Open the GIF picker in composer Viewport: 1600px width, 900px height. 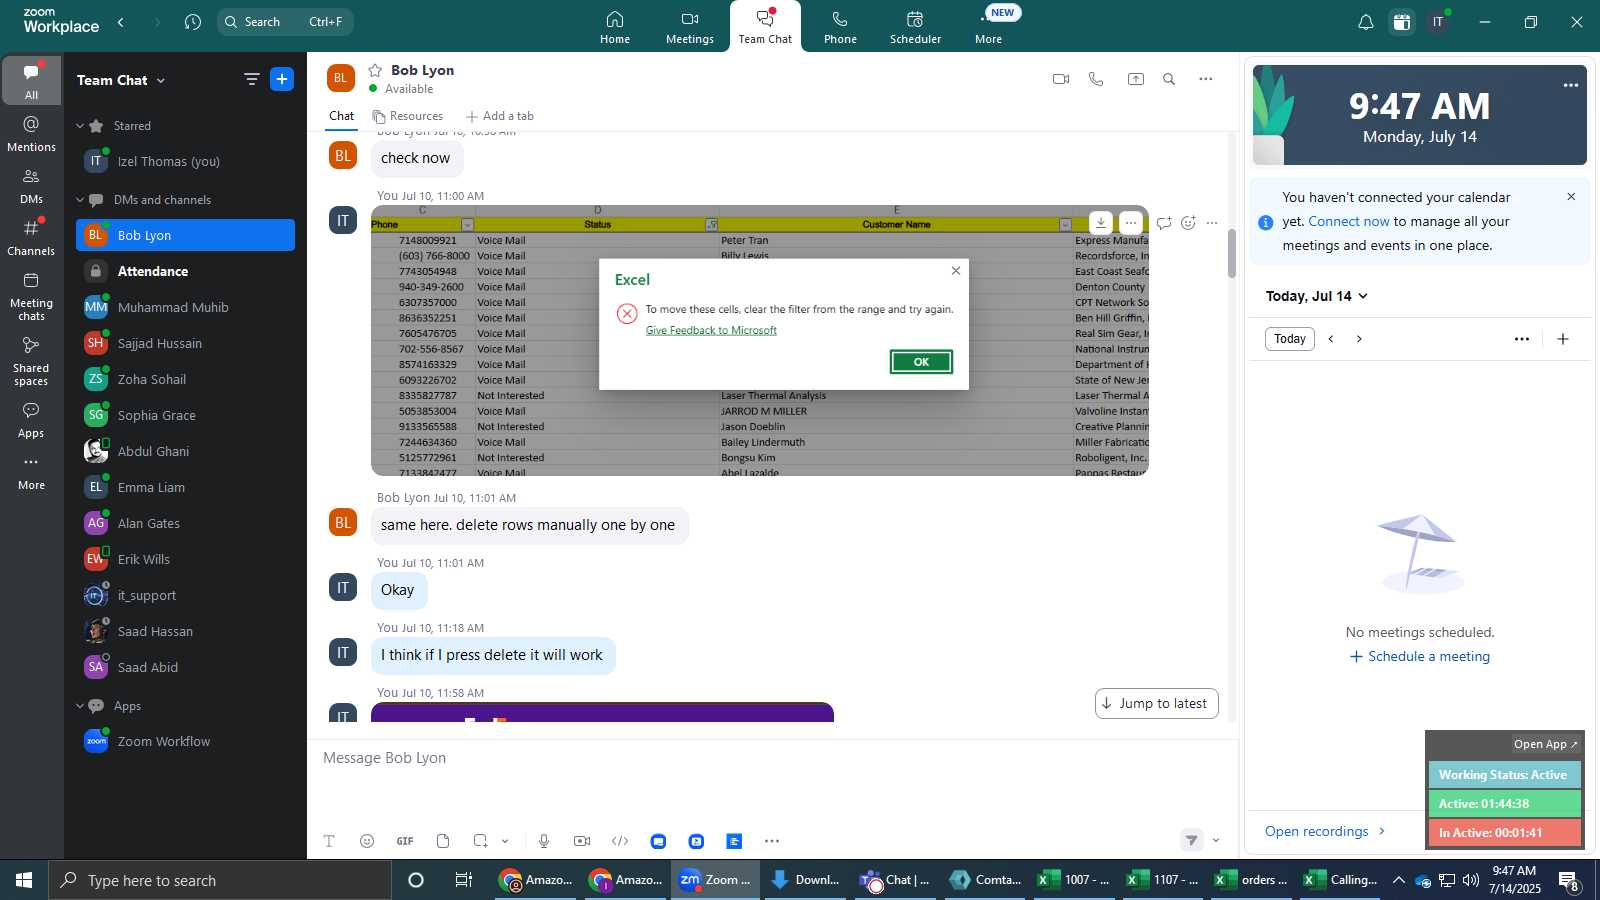[405, 841]
